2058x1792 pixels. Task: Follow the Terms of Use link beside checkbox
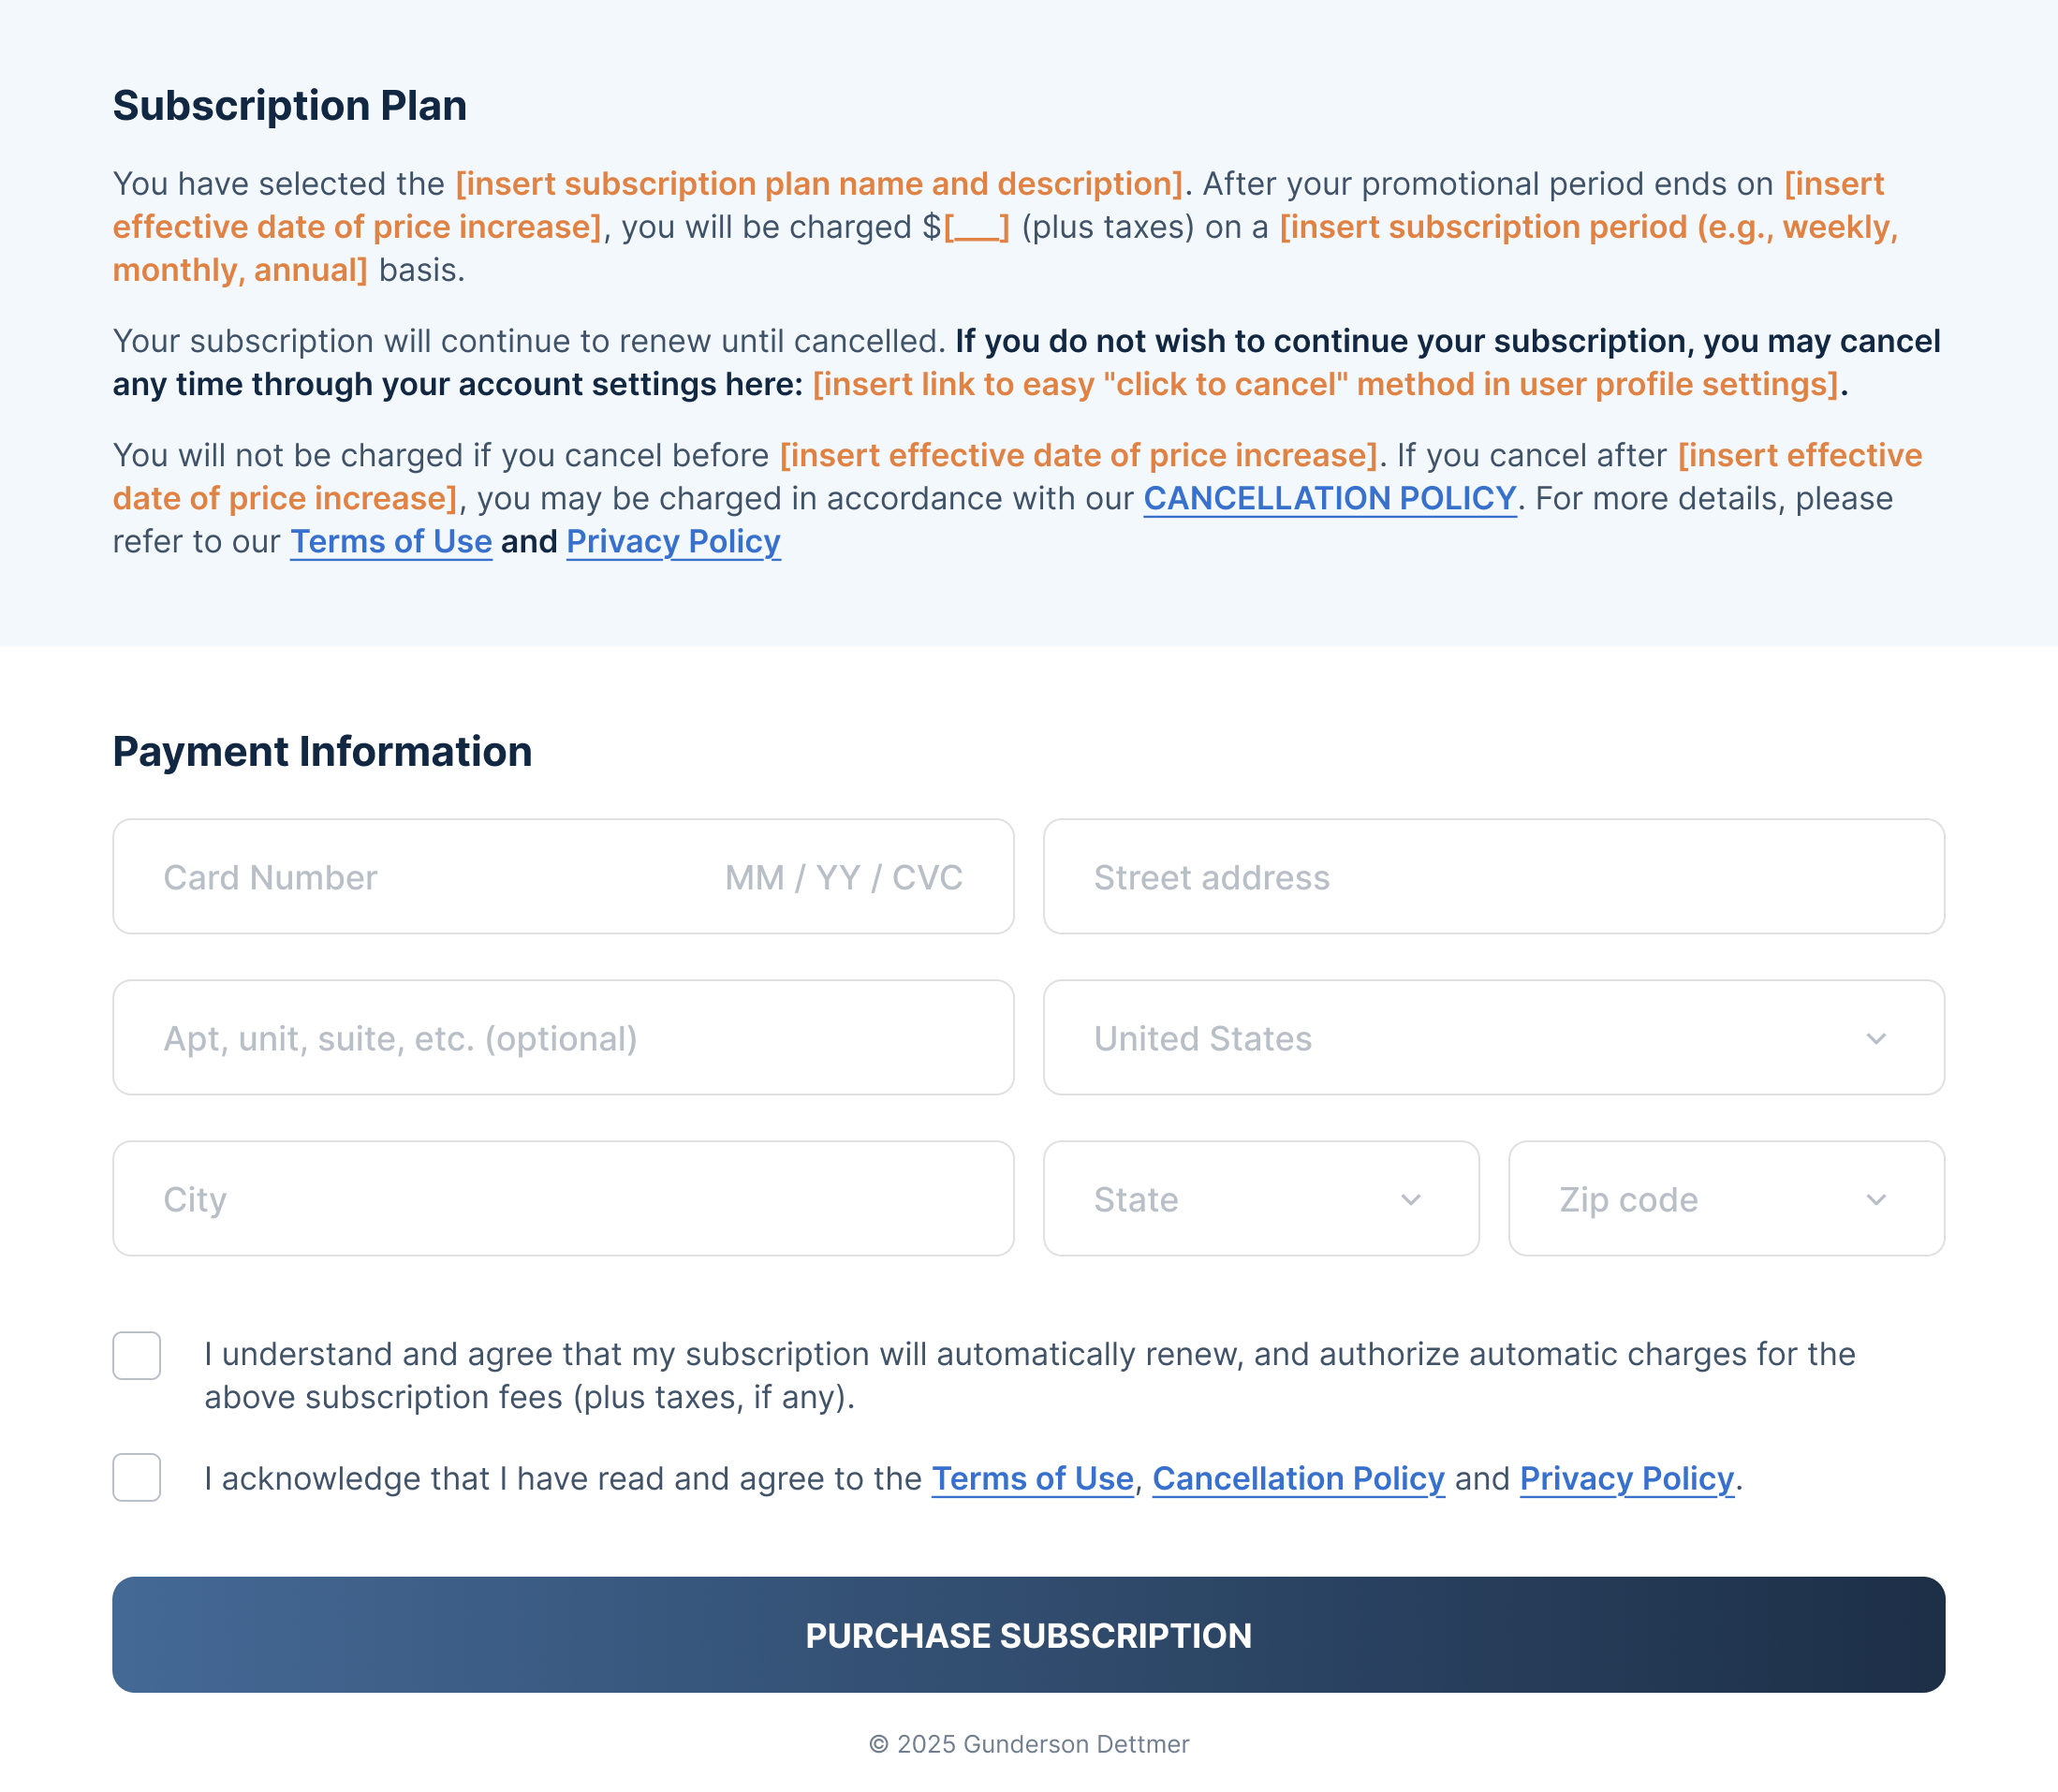coord(1032,1478)
